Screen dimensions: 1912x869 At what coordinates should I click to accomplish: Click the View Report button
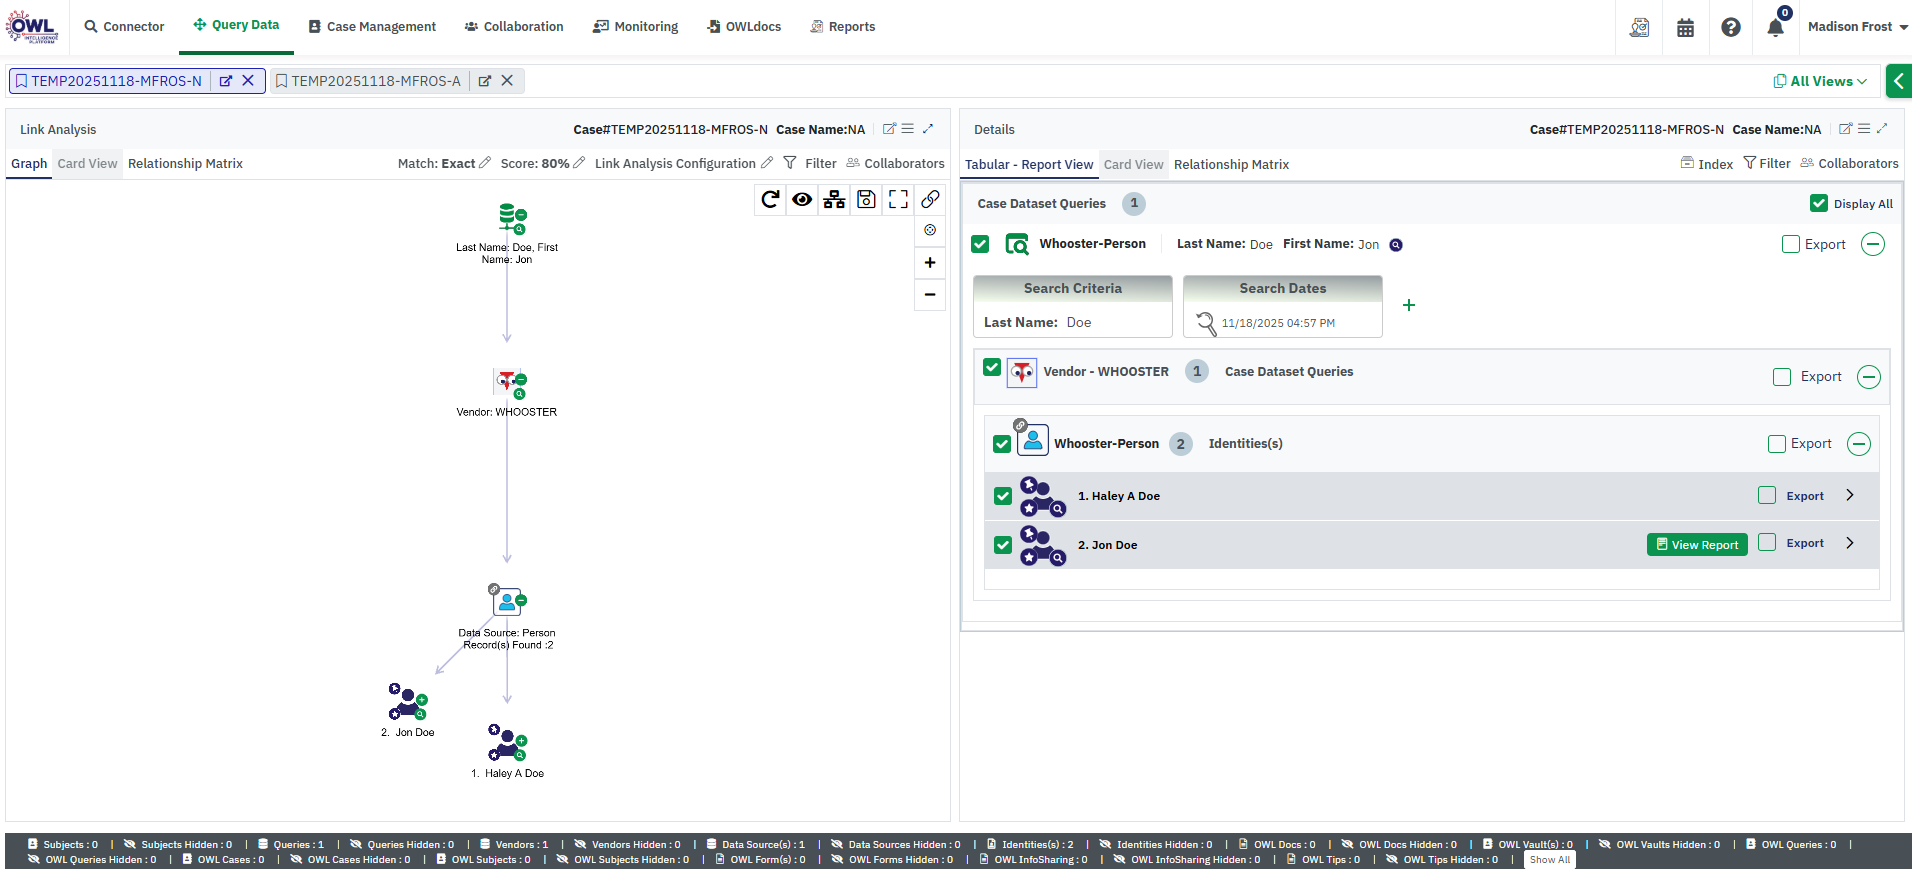(1697, 545)
